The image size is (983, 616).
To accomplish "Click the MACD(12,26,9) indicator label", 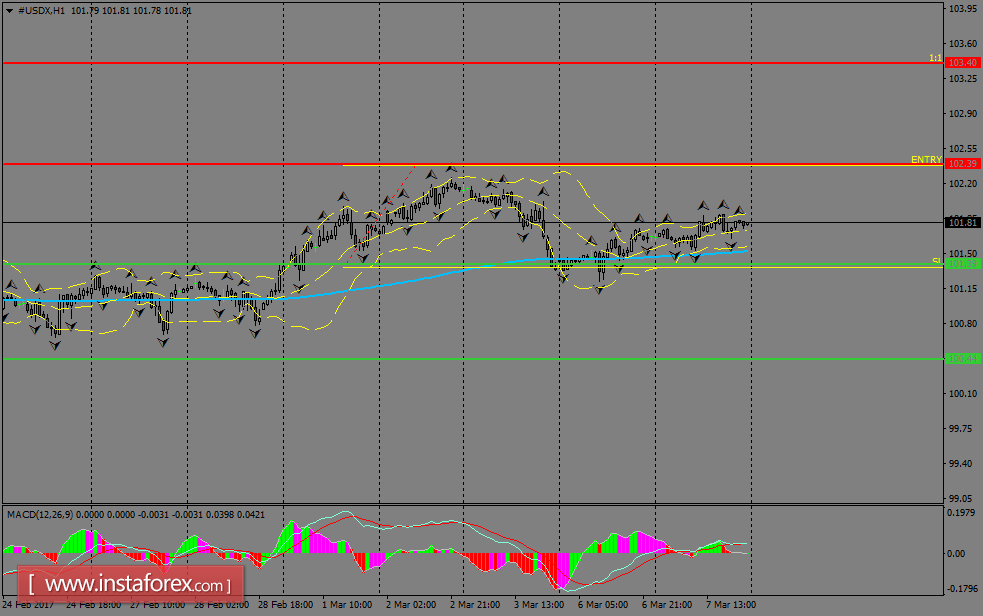I will pyautogui.click(x=44, y=514).
